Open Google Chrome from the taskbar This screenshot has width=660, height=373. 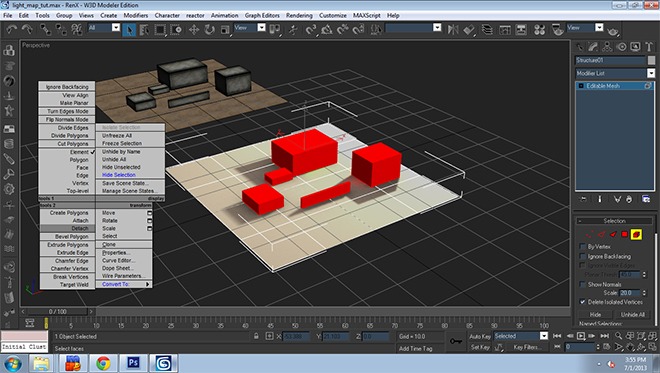pyautogui.click(x=103, y=363)
